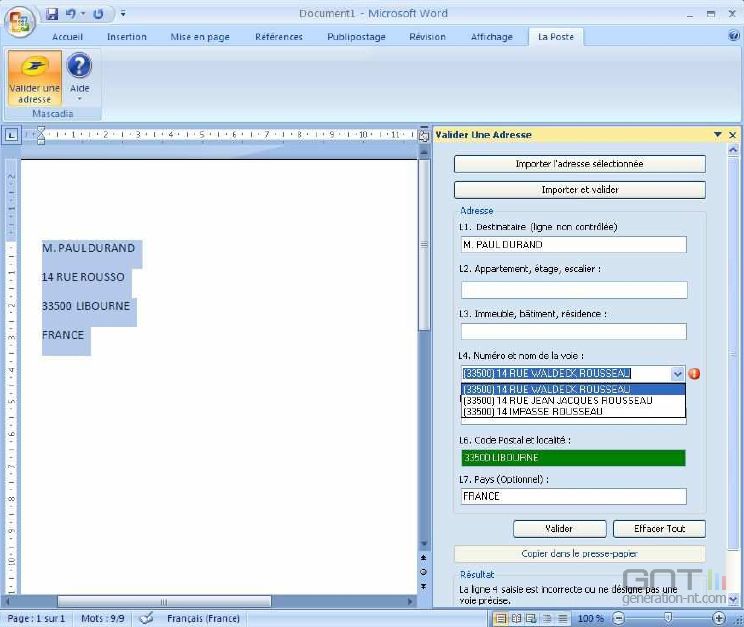Viewport: 744px width, 627px height.
Task: Switch to Full Screen Reading view
Action: click(516, 618)
